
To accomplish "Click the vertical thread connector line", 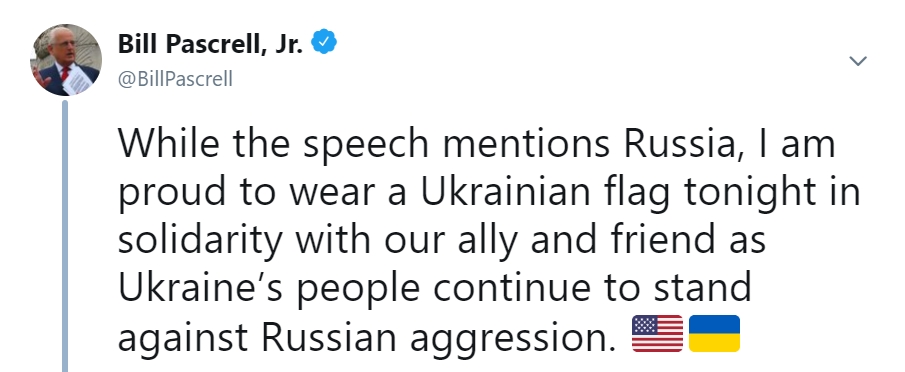I will [65, 236].
